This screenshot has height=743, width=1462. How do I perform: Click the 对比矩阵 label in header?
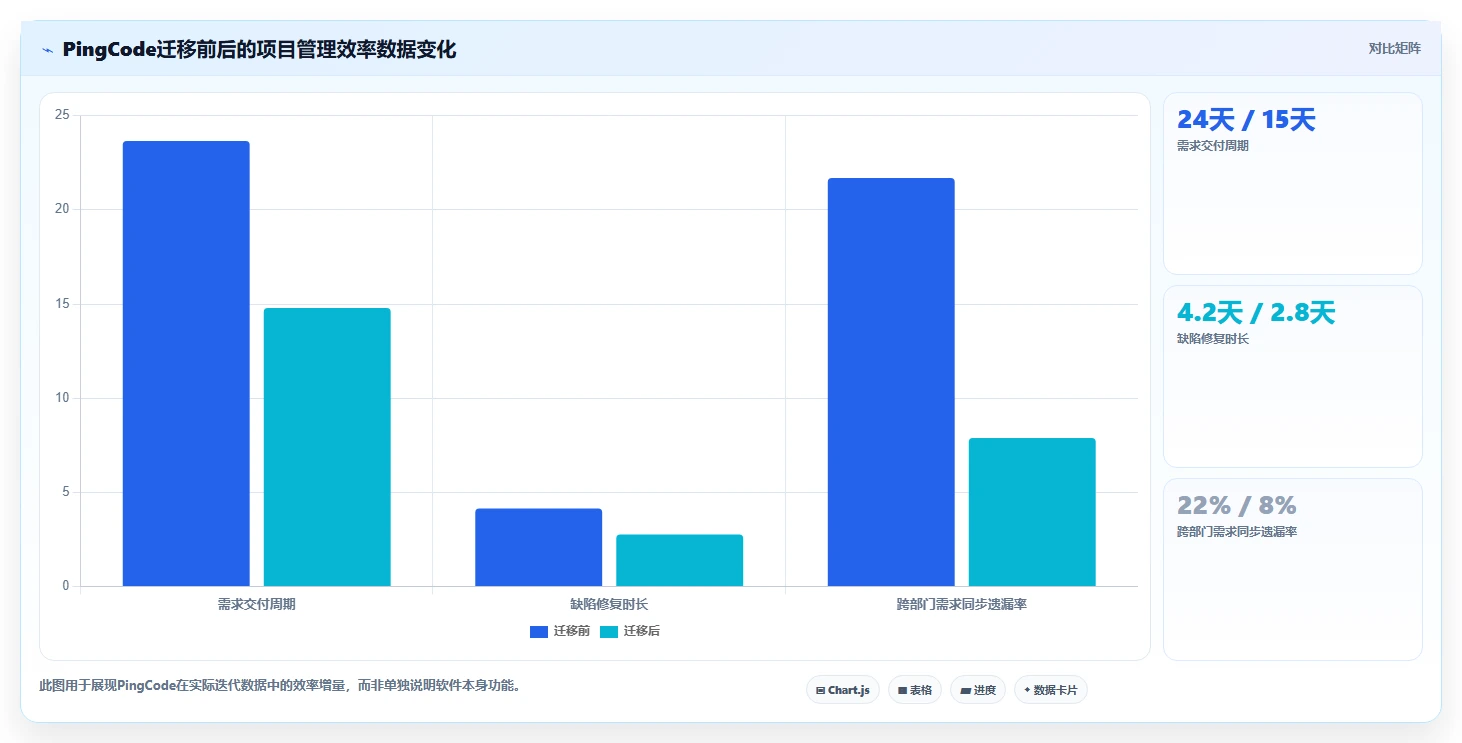point(1394,48)
